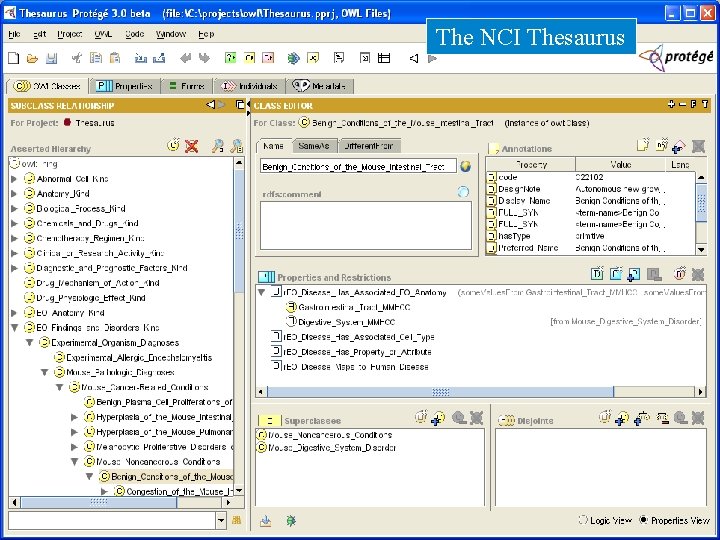Image resolution: width=720 pixels, height=540 pixels.
Task: Select the rEO_Disease_Maps_to_Human_Disease property
Action: (x=356, y=366)
